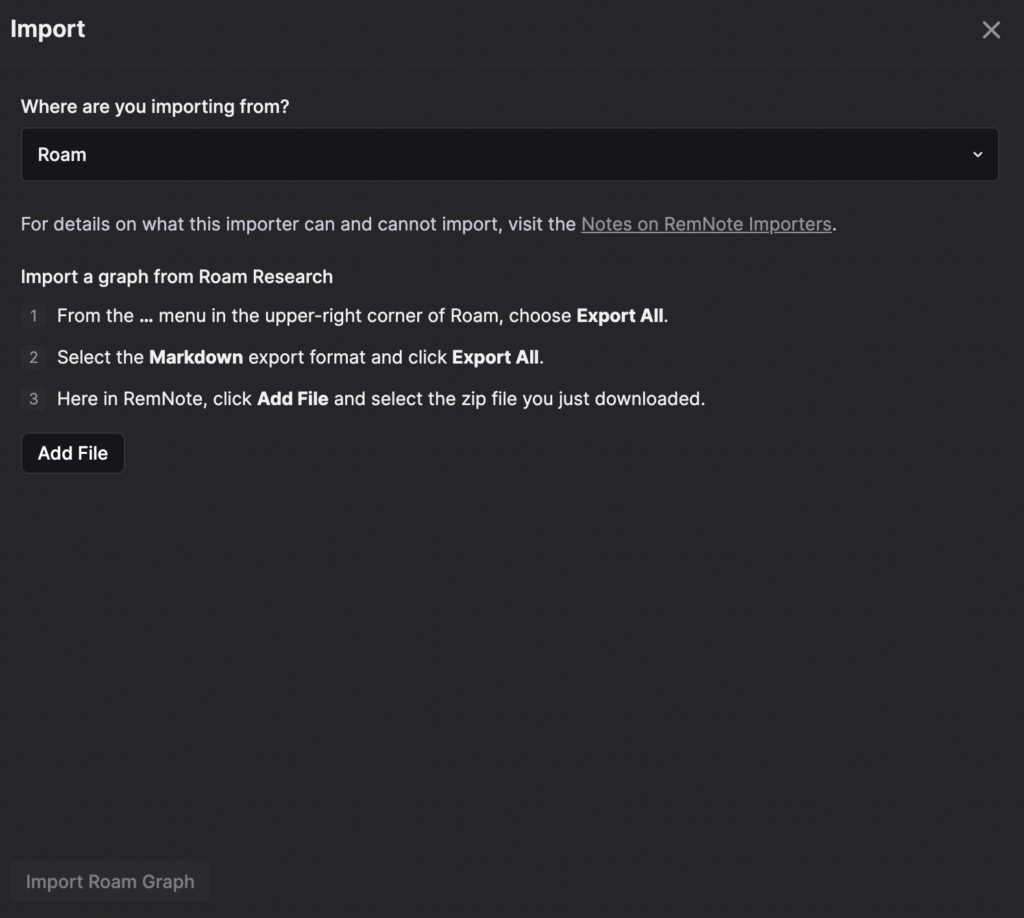Click the step 2 number badge

point(33,357)
